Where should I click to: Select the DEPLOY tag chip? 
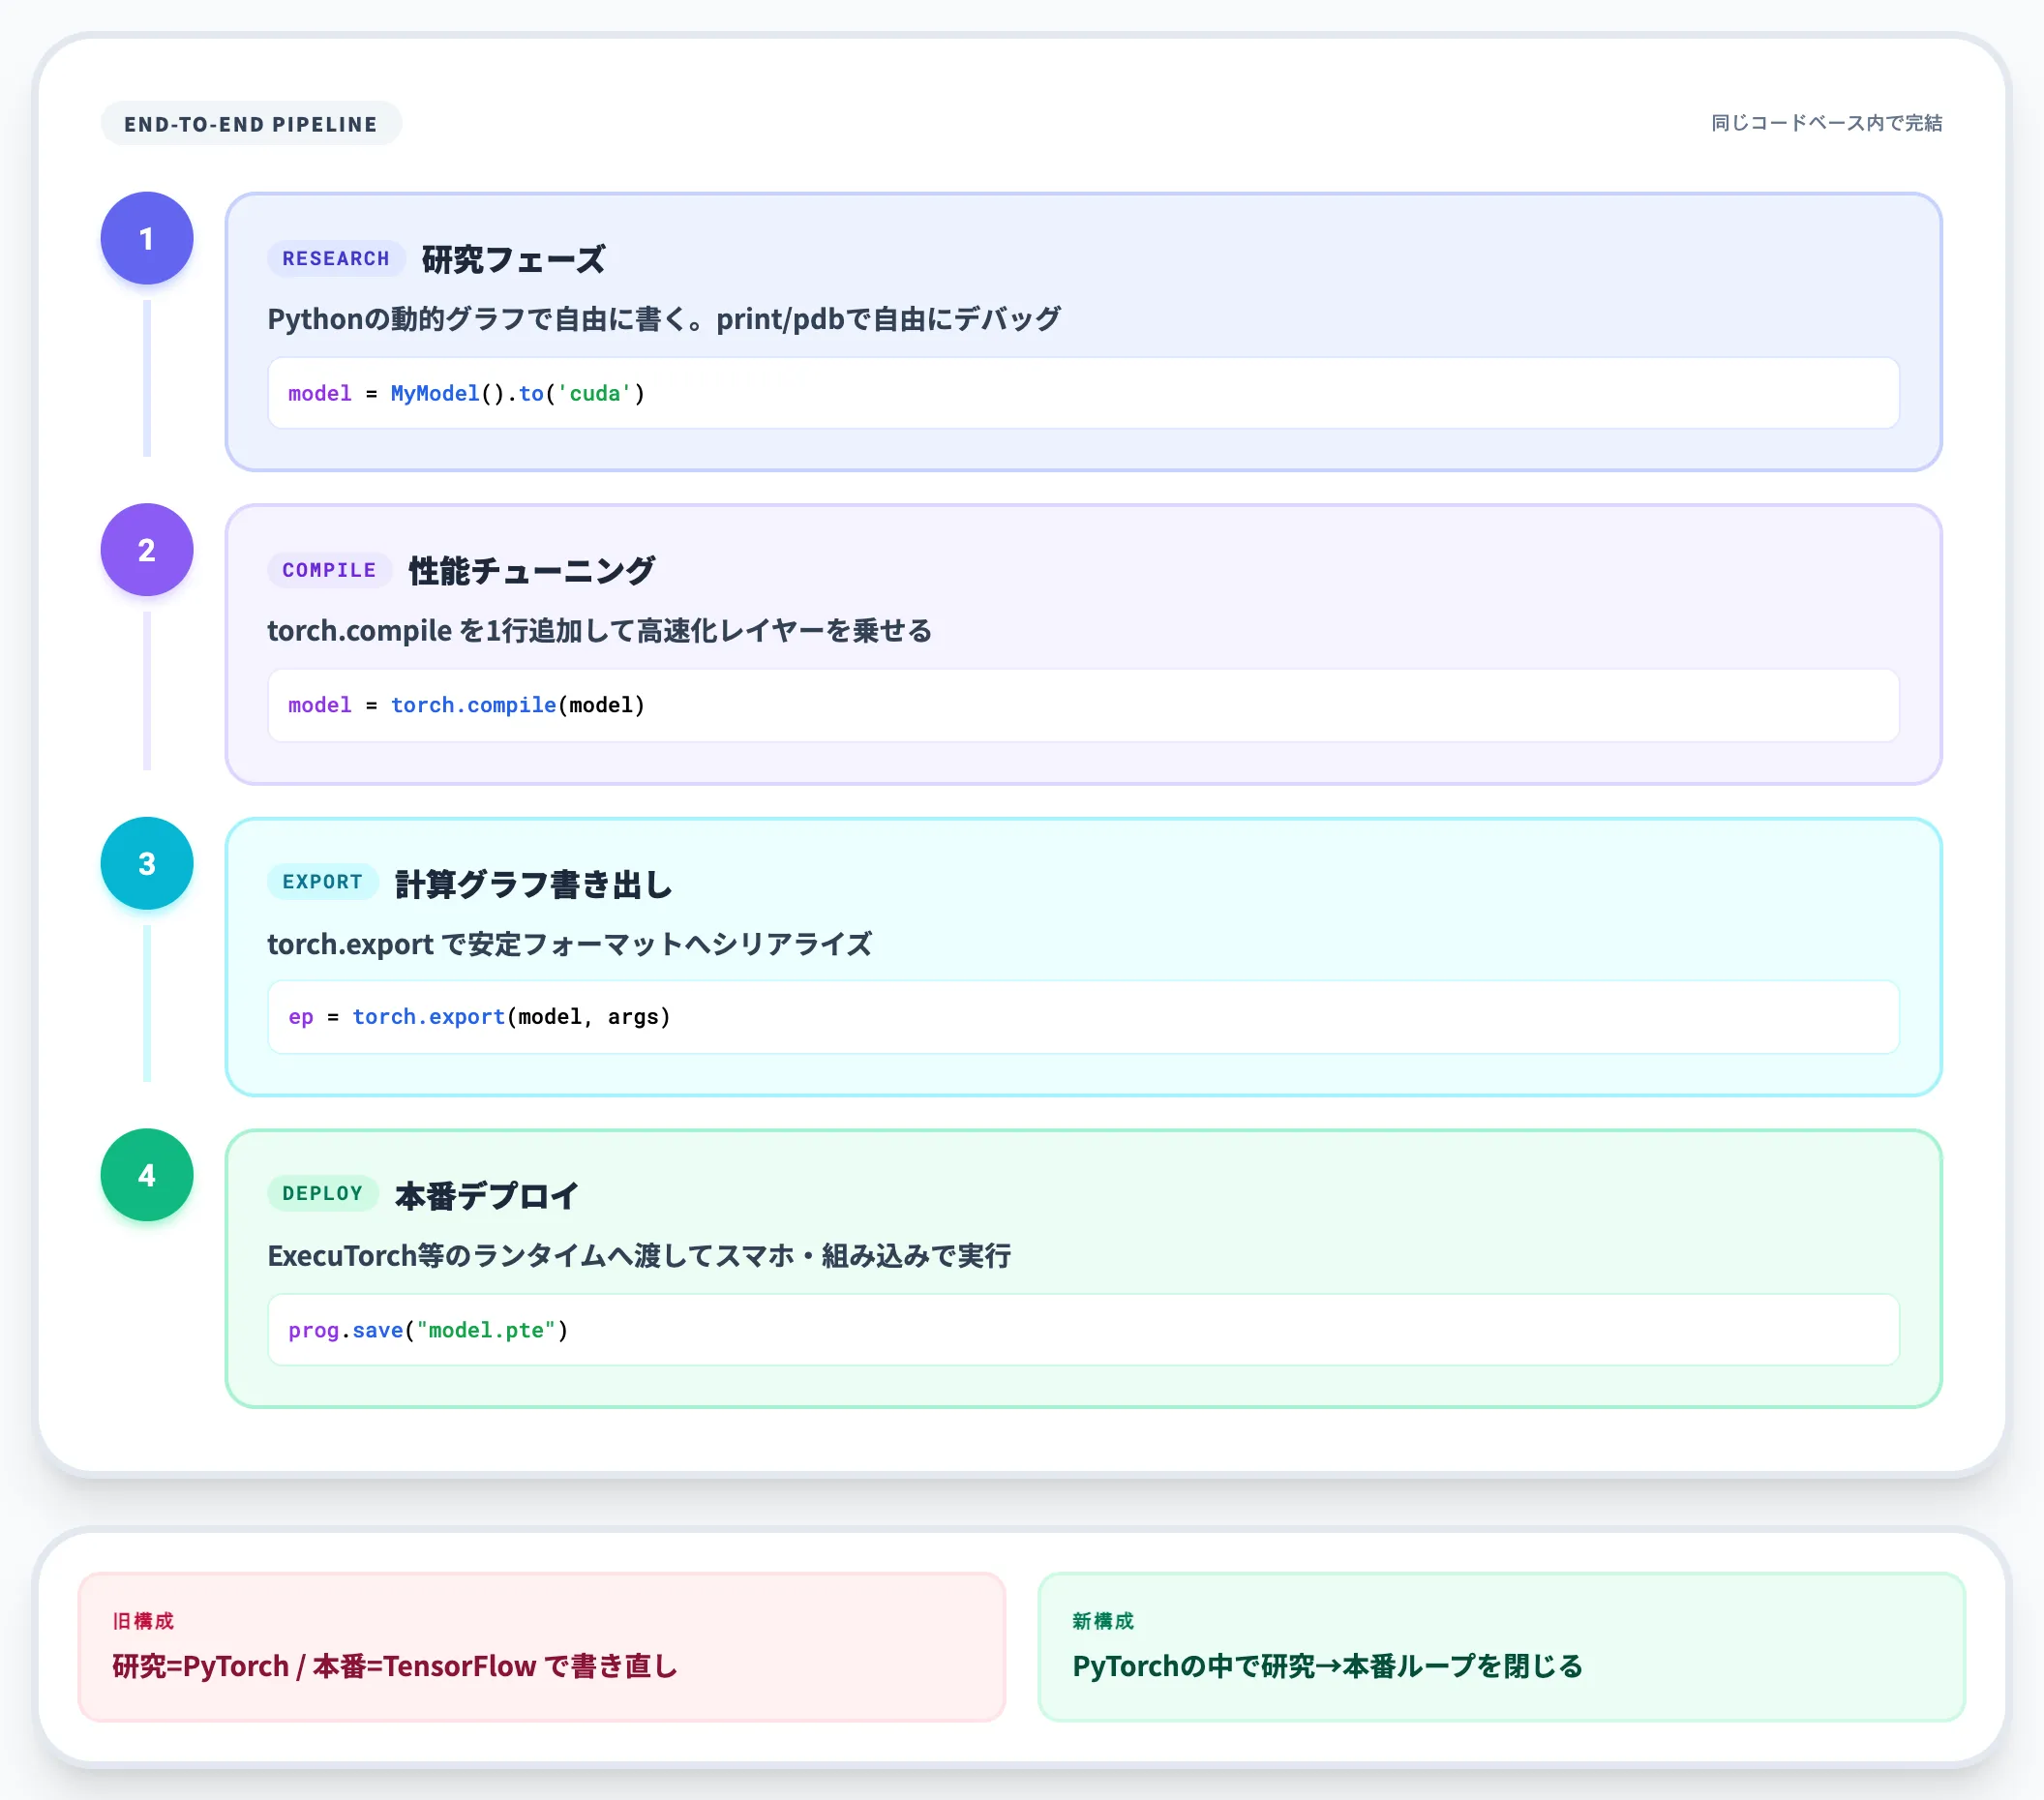pos(322,1193)
